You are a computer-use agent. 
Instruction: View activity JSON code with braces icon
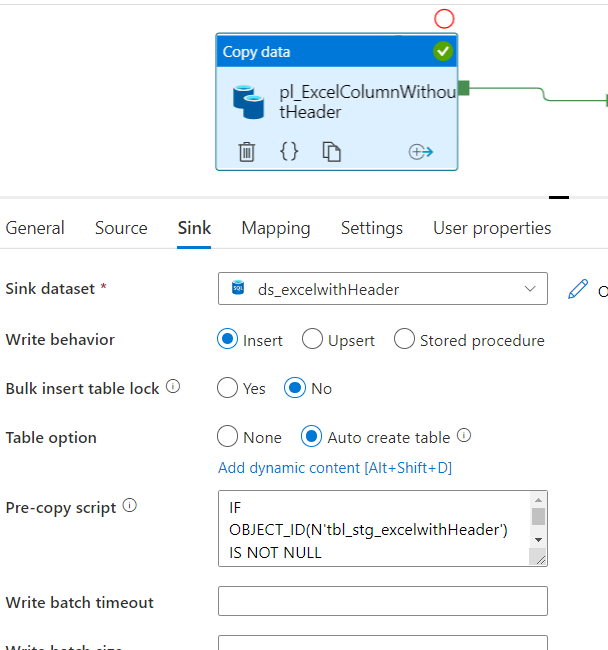pos(289,151)
